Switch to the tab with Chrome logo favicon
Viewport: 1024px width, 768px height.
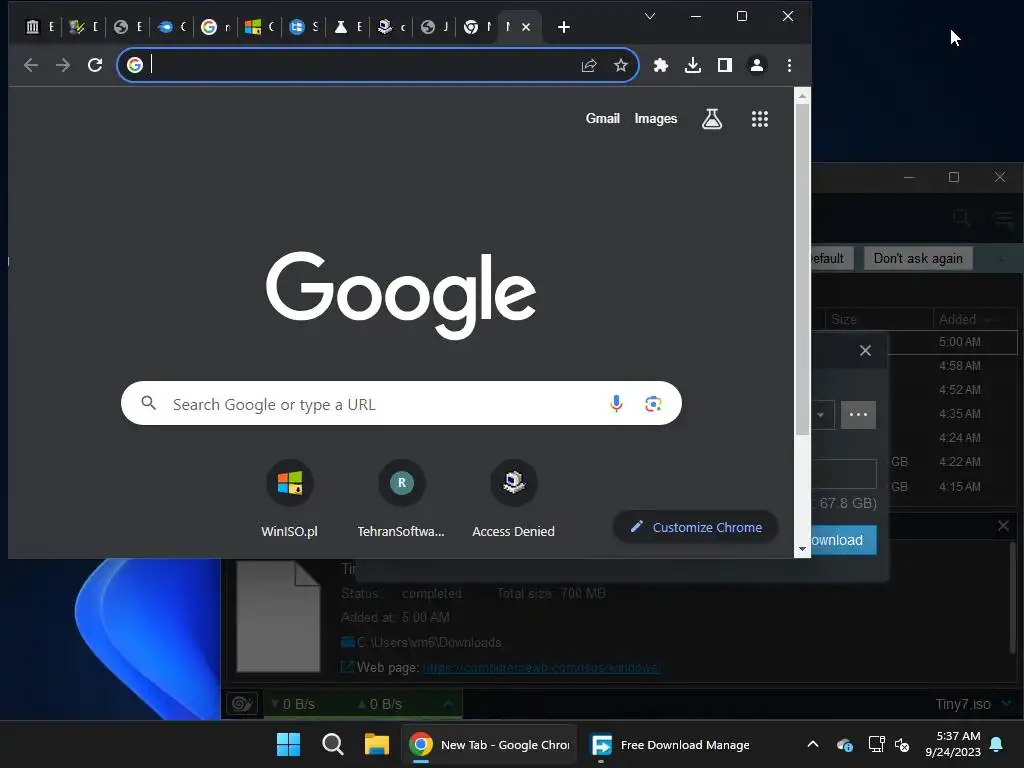(x=477, y=27)
